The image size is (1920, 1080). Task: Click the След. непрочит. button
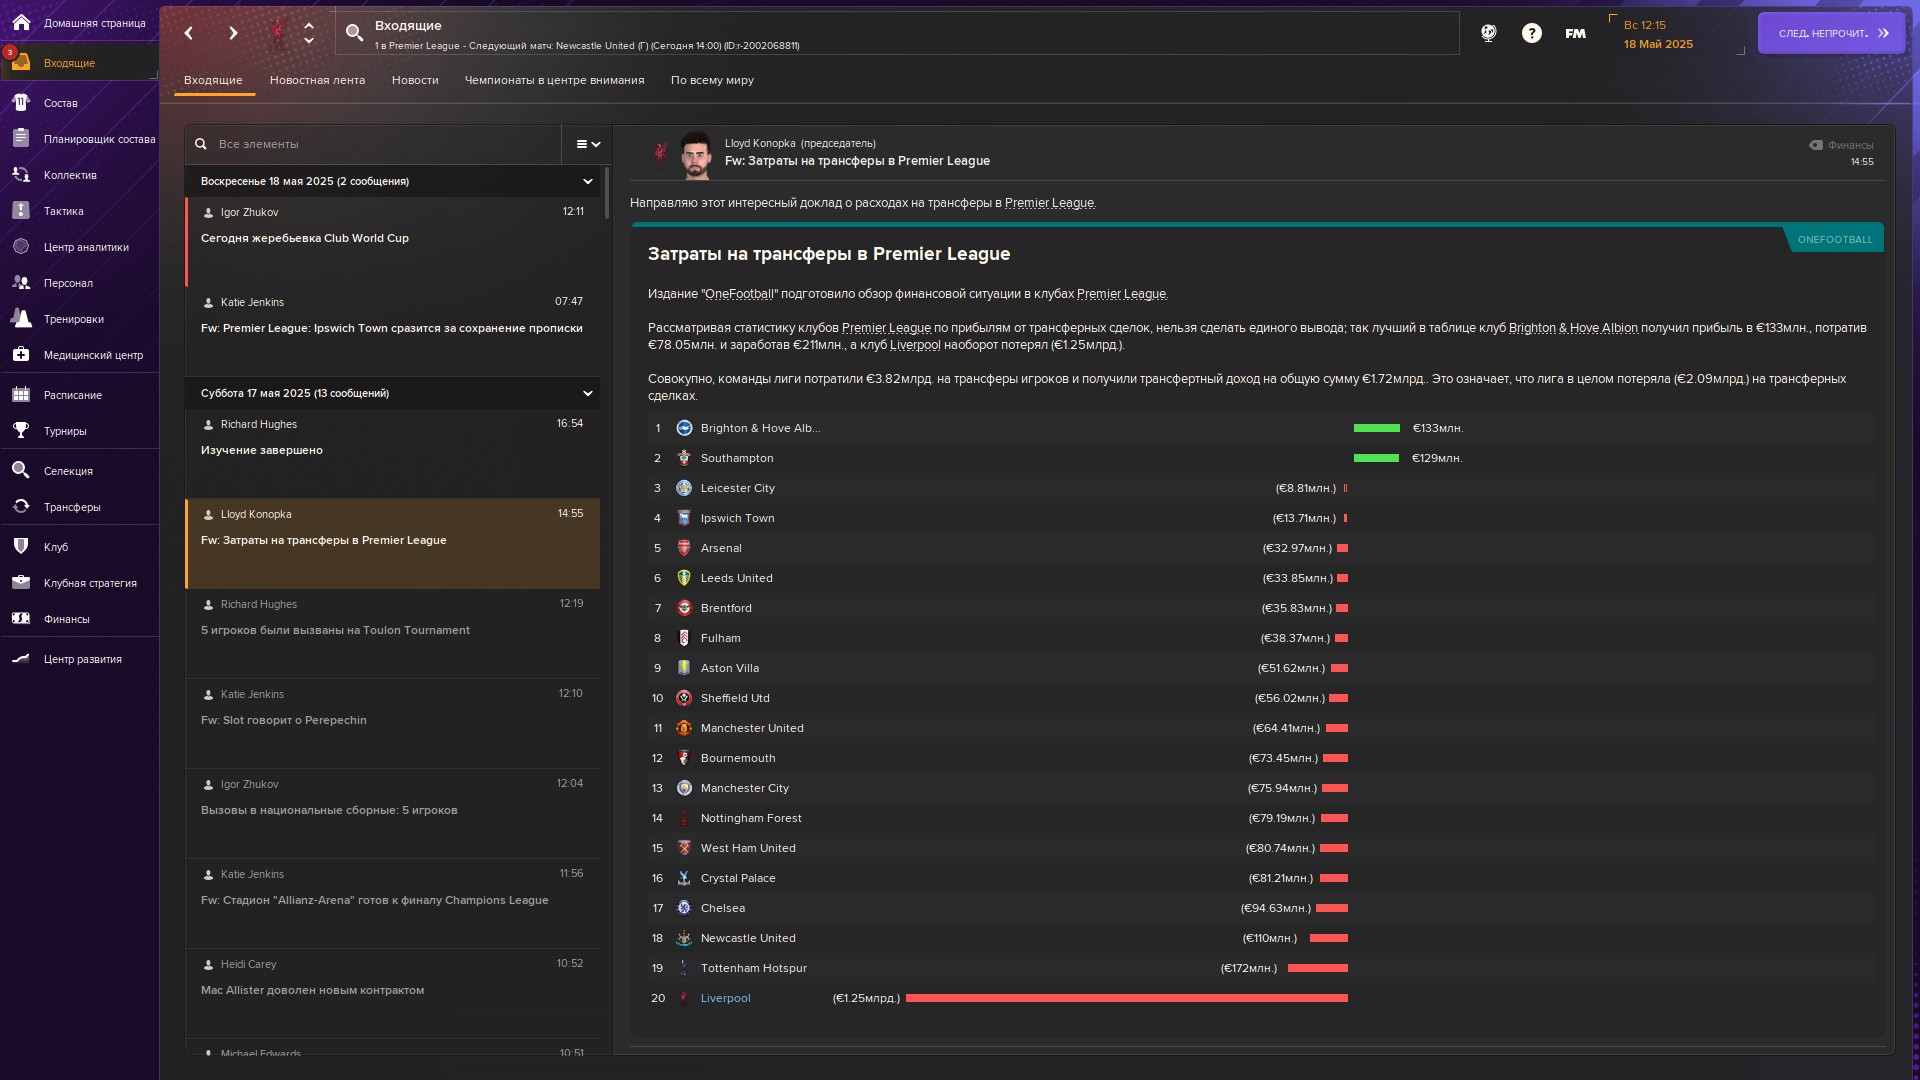click(1832, 33)
